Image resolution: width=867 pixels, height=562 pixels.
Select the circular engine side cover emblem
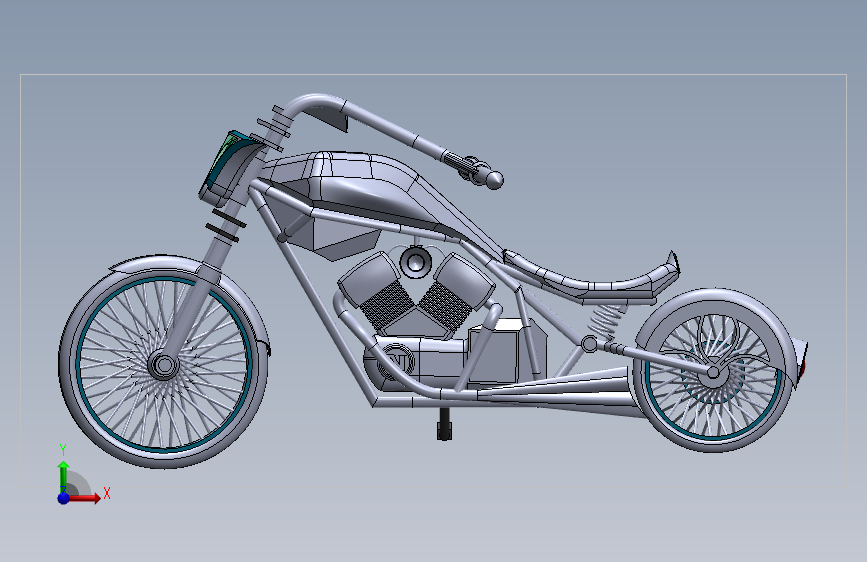(396, 360)
